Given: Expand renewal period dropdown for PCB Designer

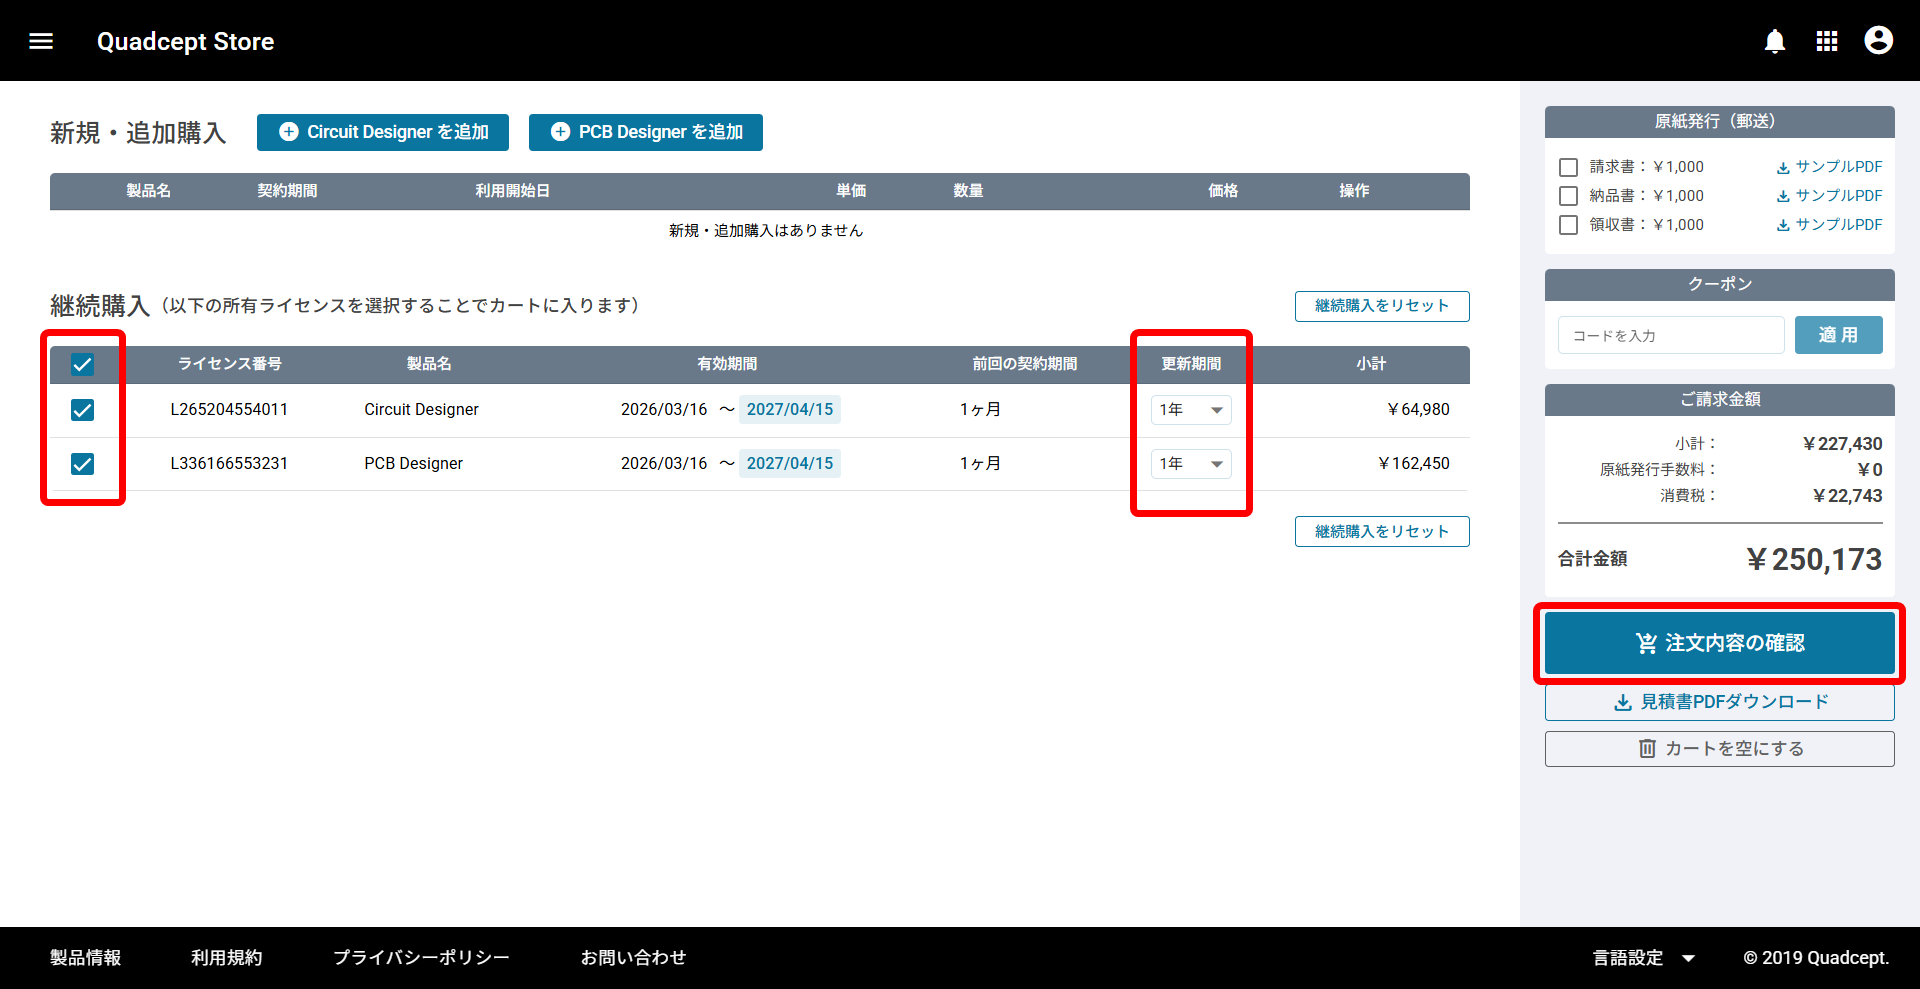Looking at the screenshot, I should tap(1190, 464).
